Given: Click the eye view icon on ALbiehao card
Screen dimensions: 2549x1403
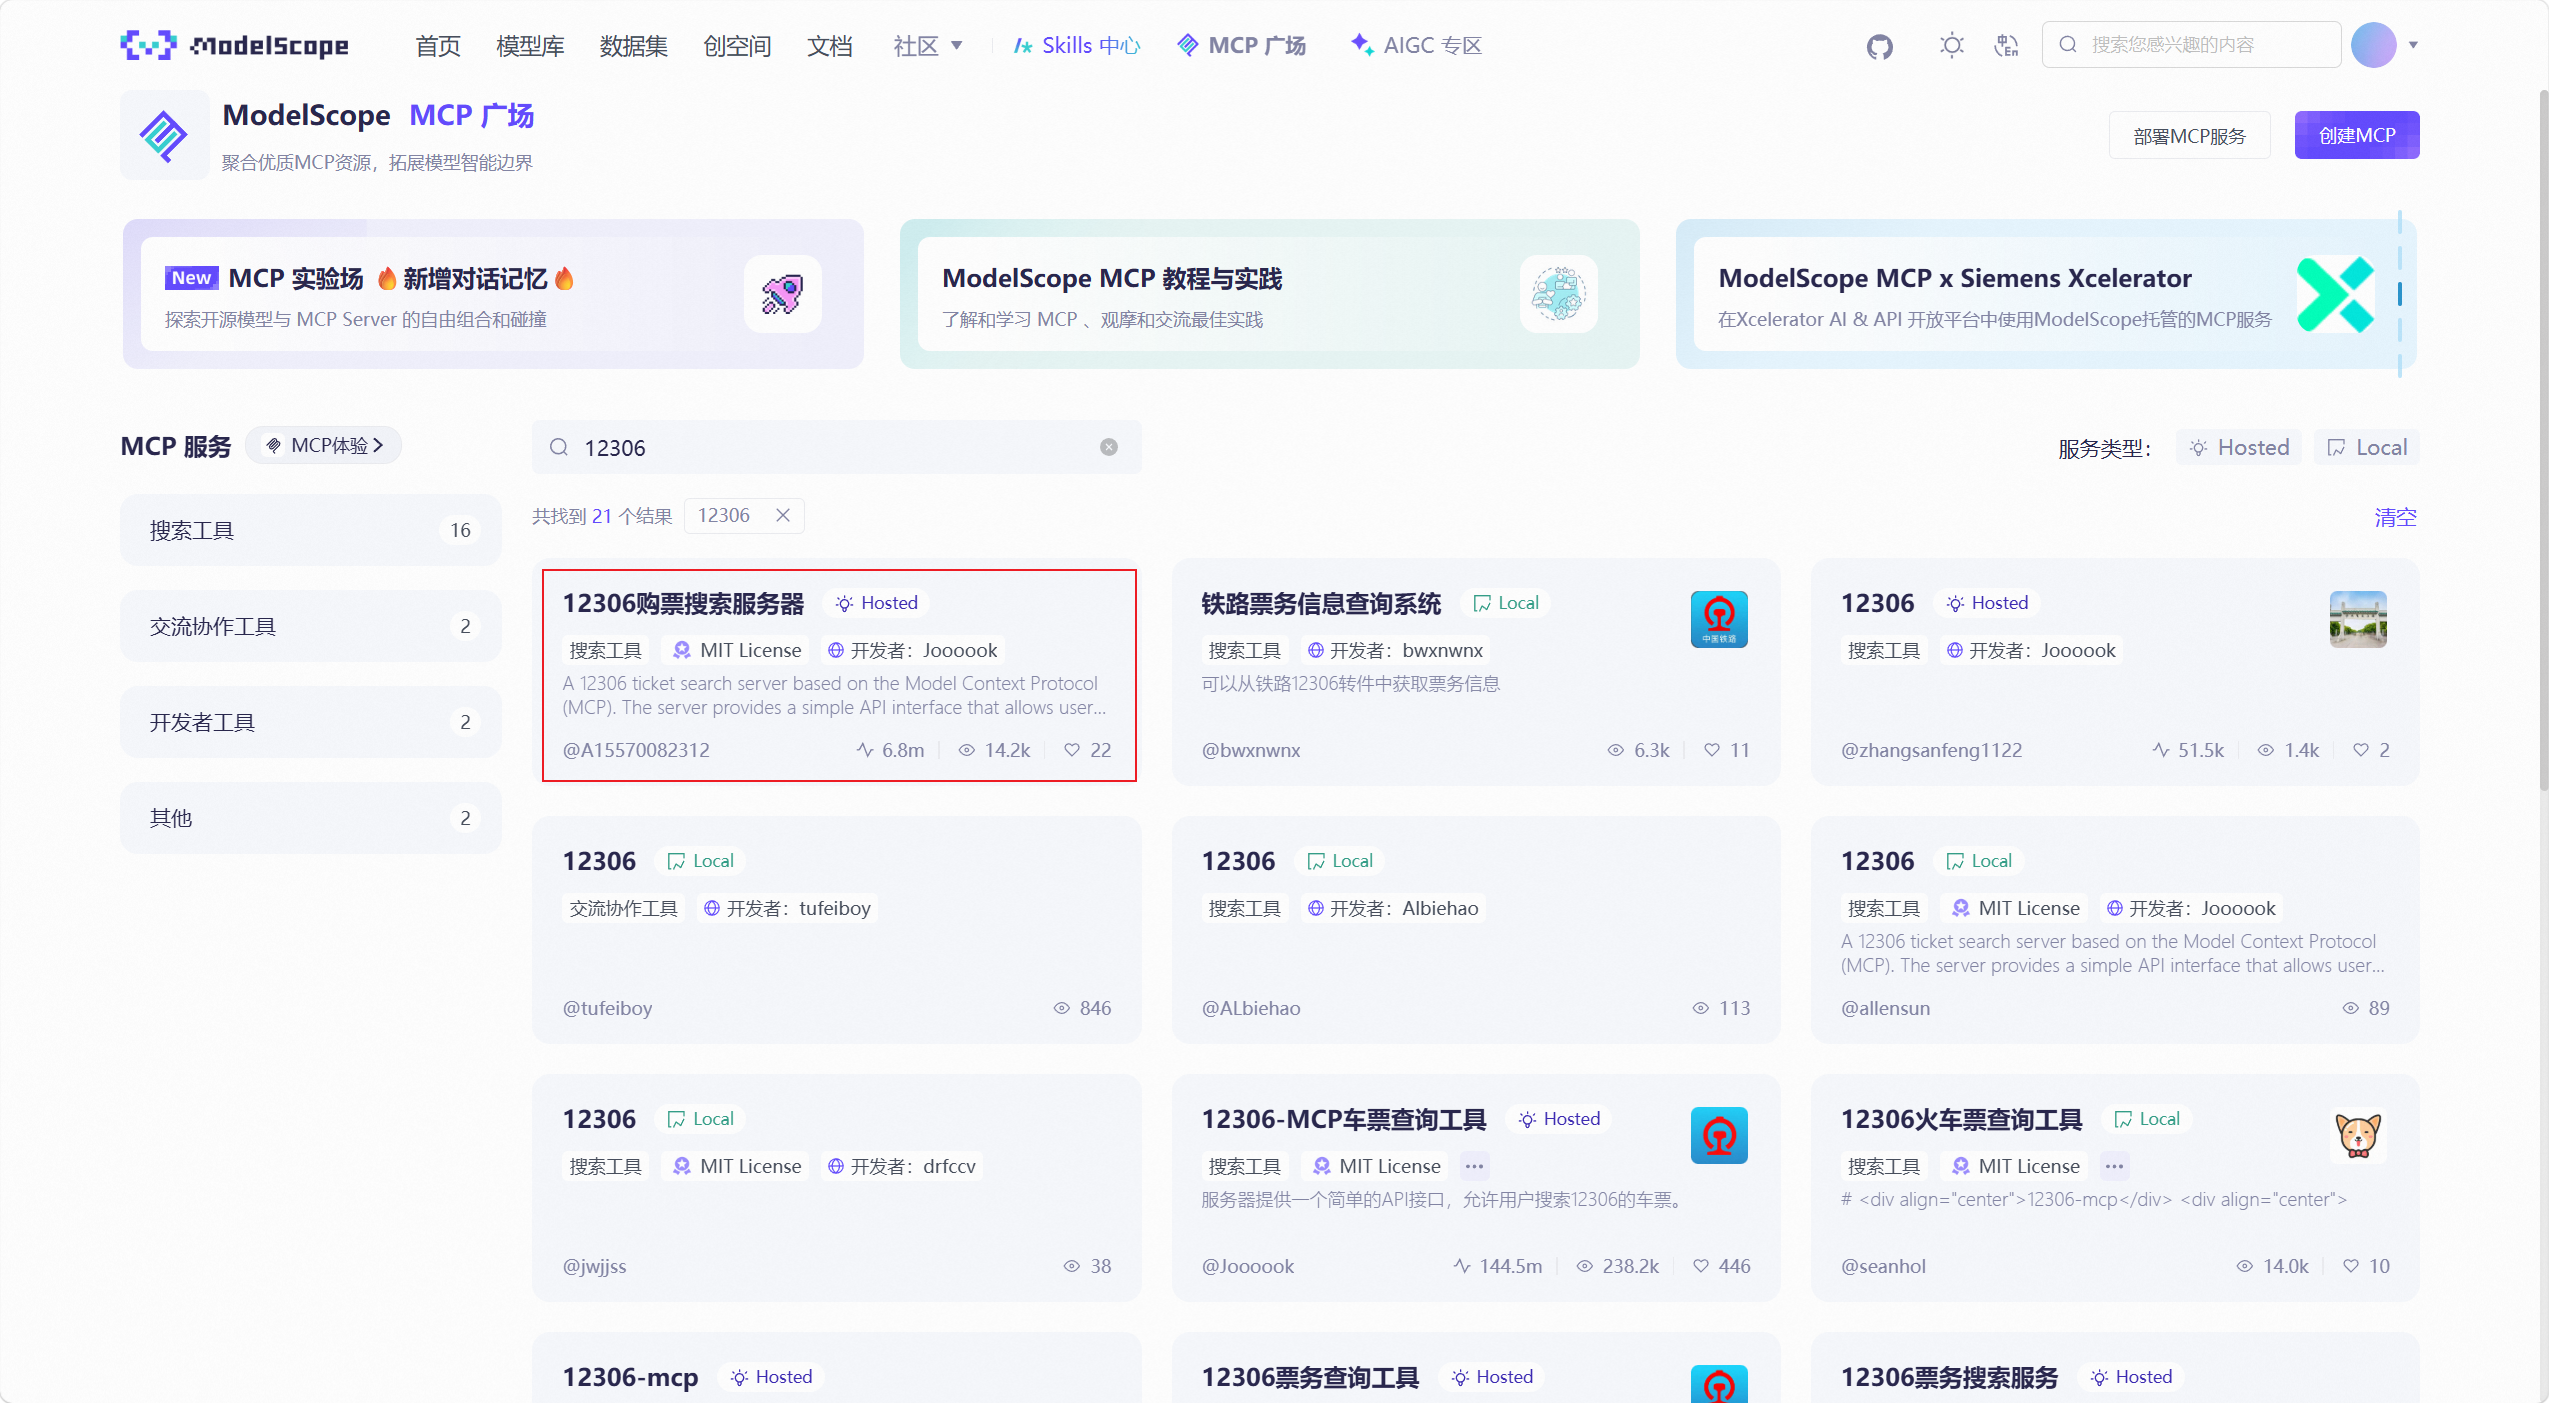Looking at the screenshot, I should 1701,1008.
